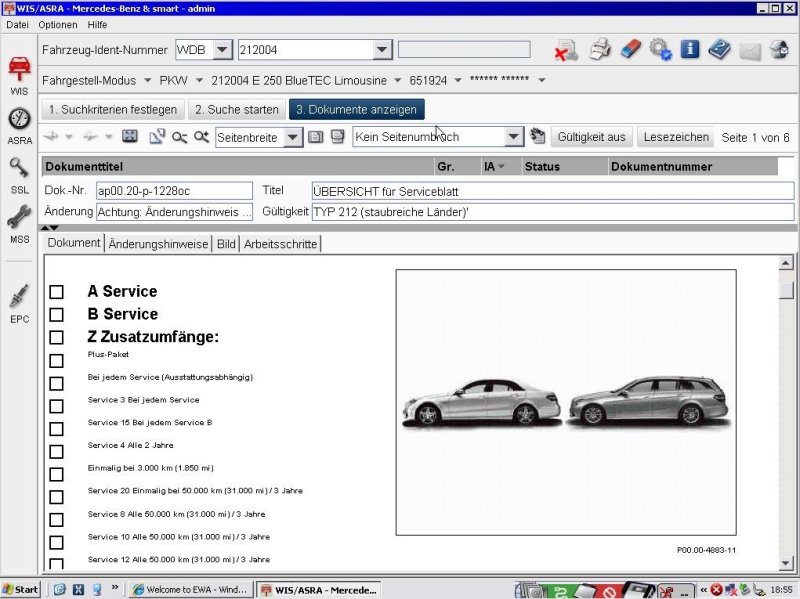800x599 pixels.
Task: Open the Windows Start button
Action: (20, 590)
